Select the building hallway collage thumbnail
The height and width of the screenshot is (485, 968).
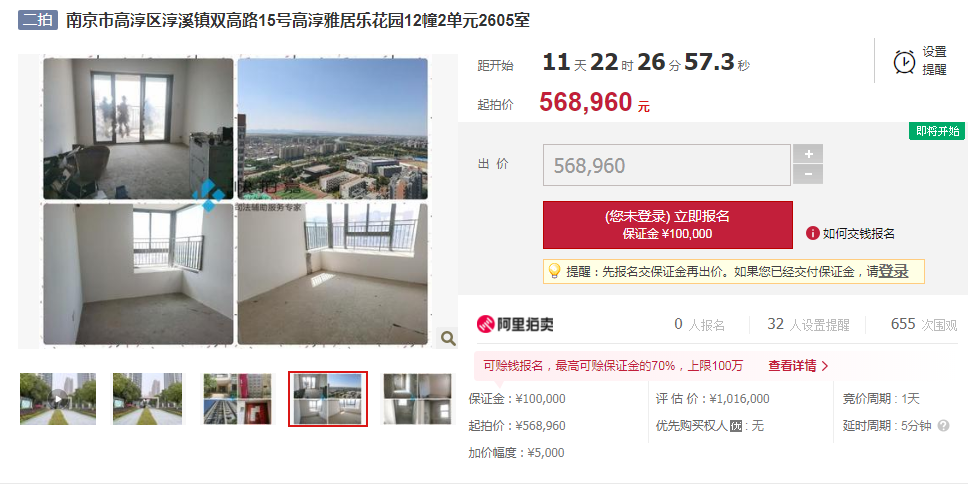point(238,399)
